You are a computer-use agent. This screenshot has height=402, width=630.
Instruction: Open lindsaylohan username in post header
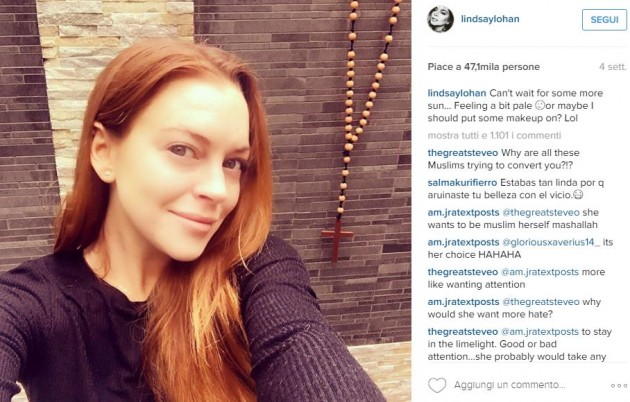(x=490, y=19)
